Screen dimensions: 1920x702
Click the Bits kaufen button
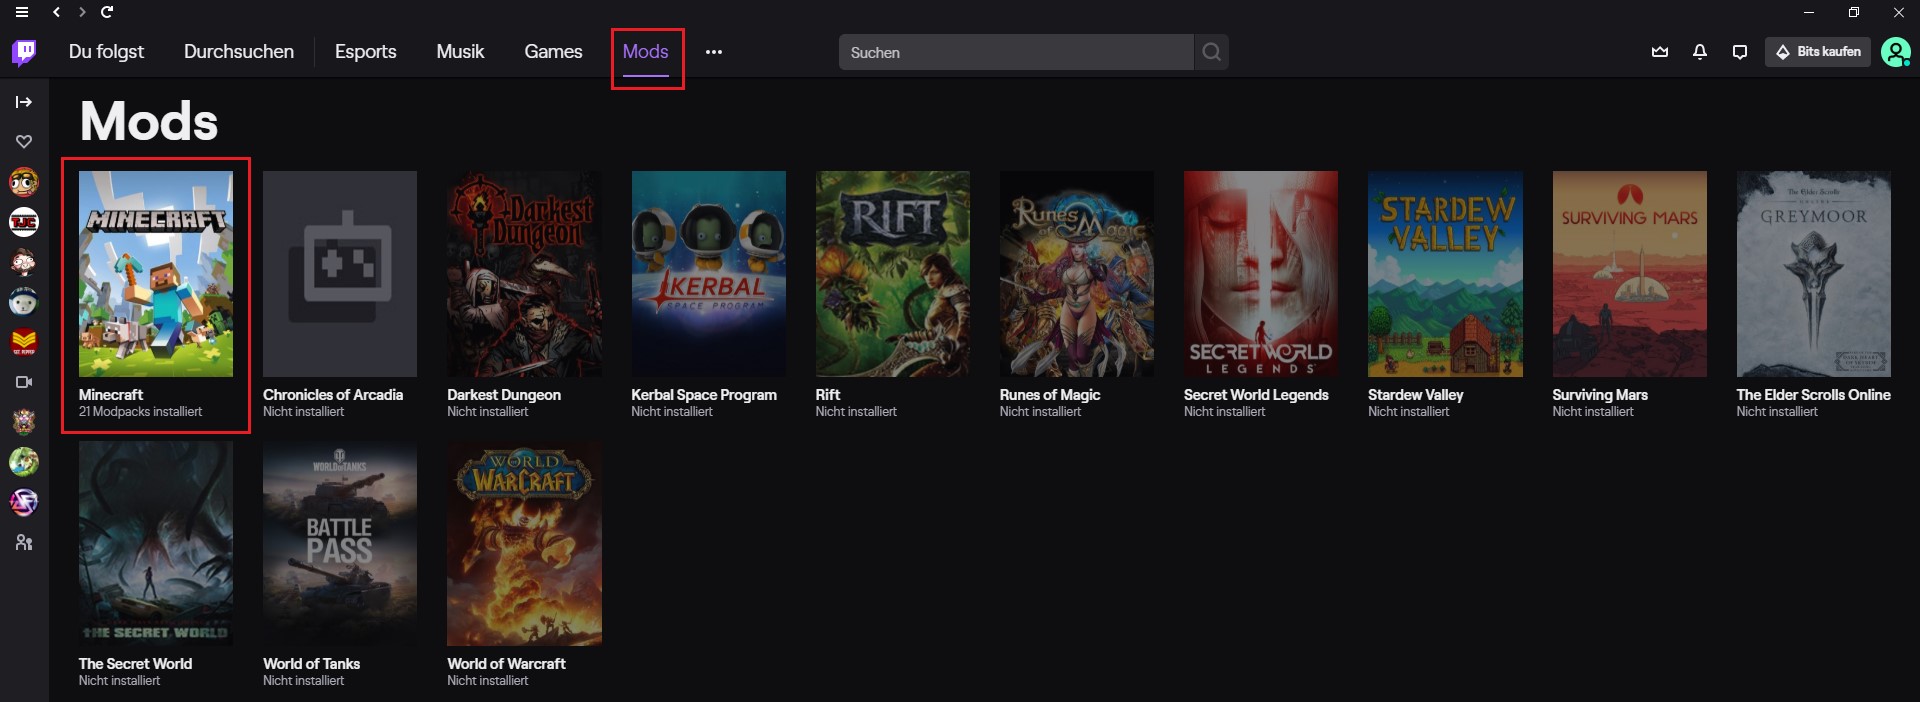pyautogui.click(x=1818, y=52)
